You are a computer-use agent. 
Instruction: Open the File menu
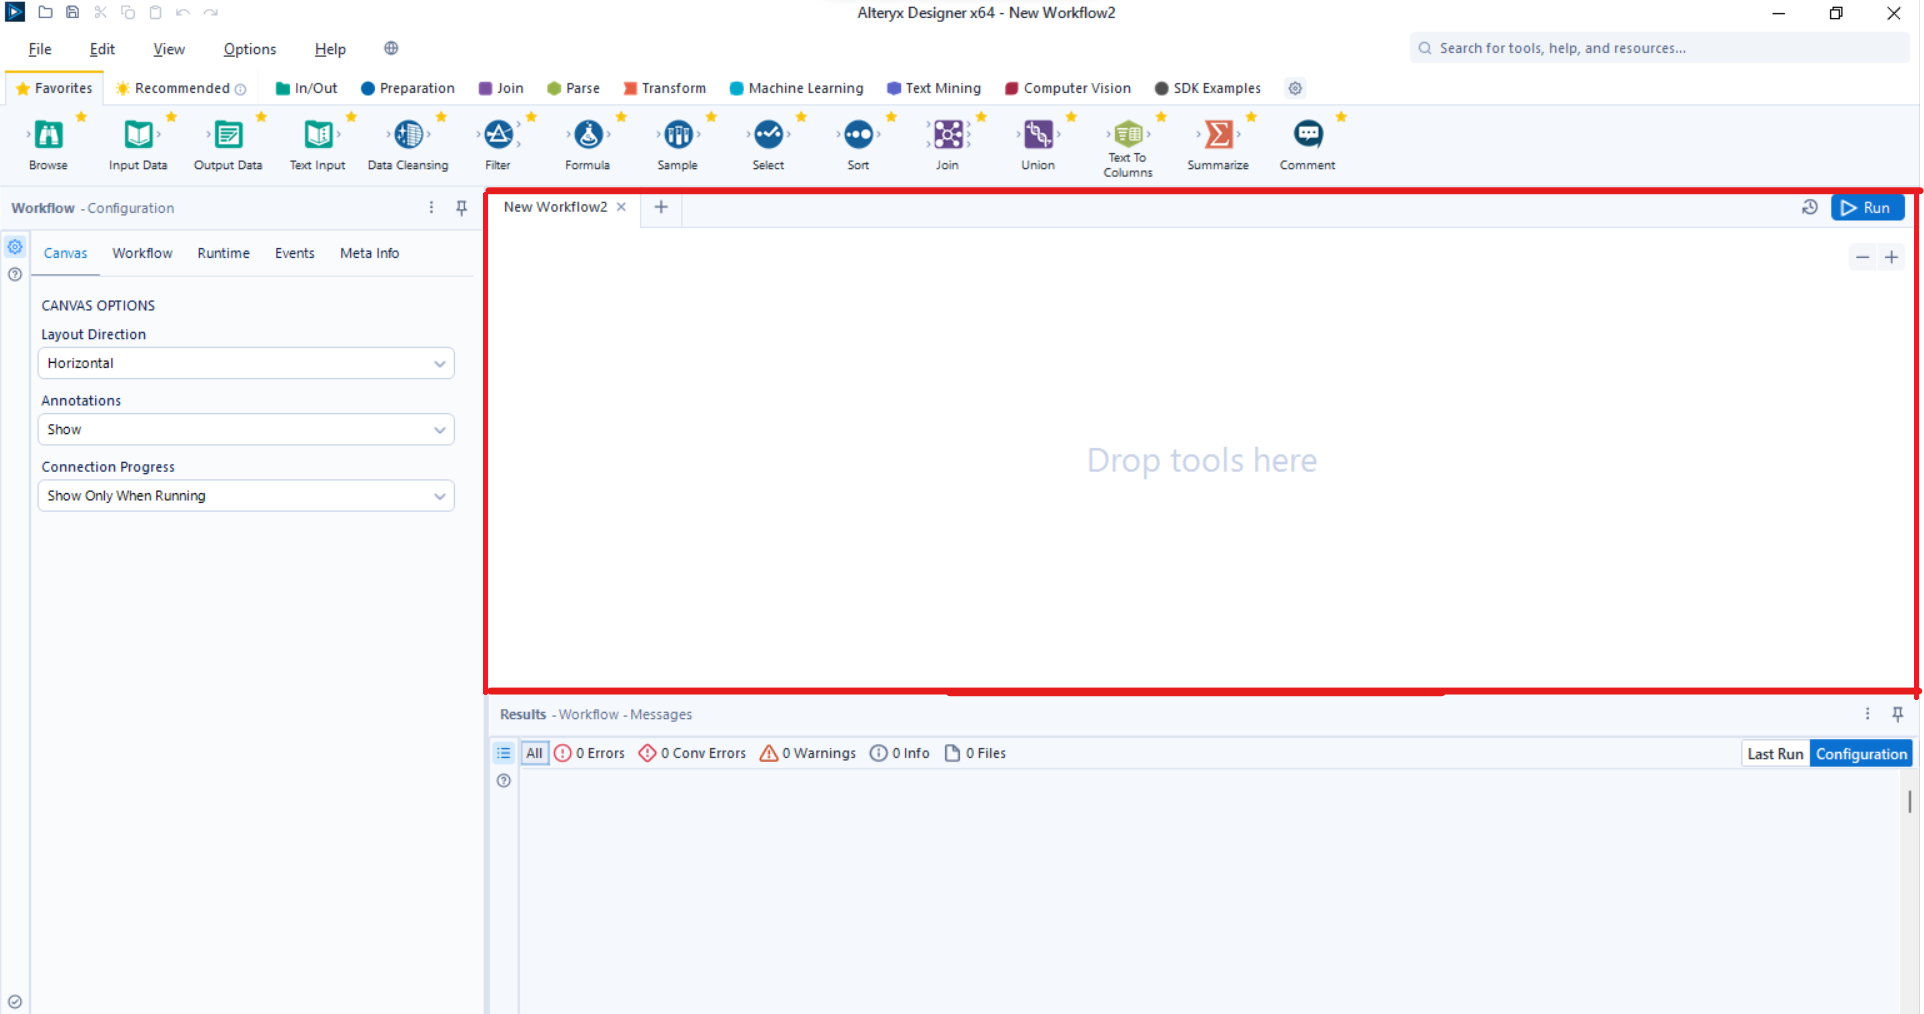click(40, 49)
